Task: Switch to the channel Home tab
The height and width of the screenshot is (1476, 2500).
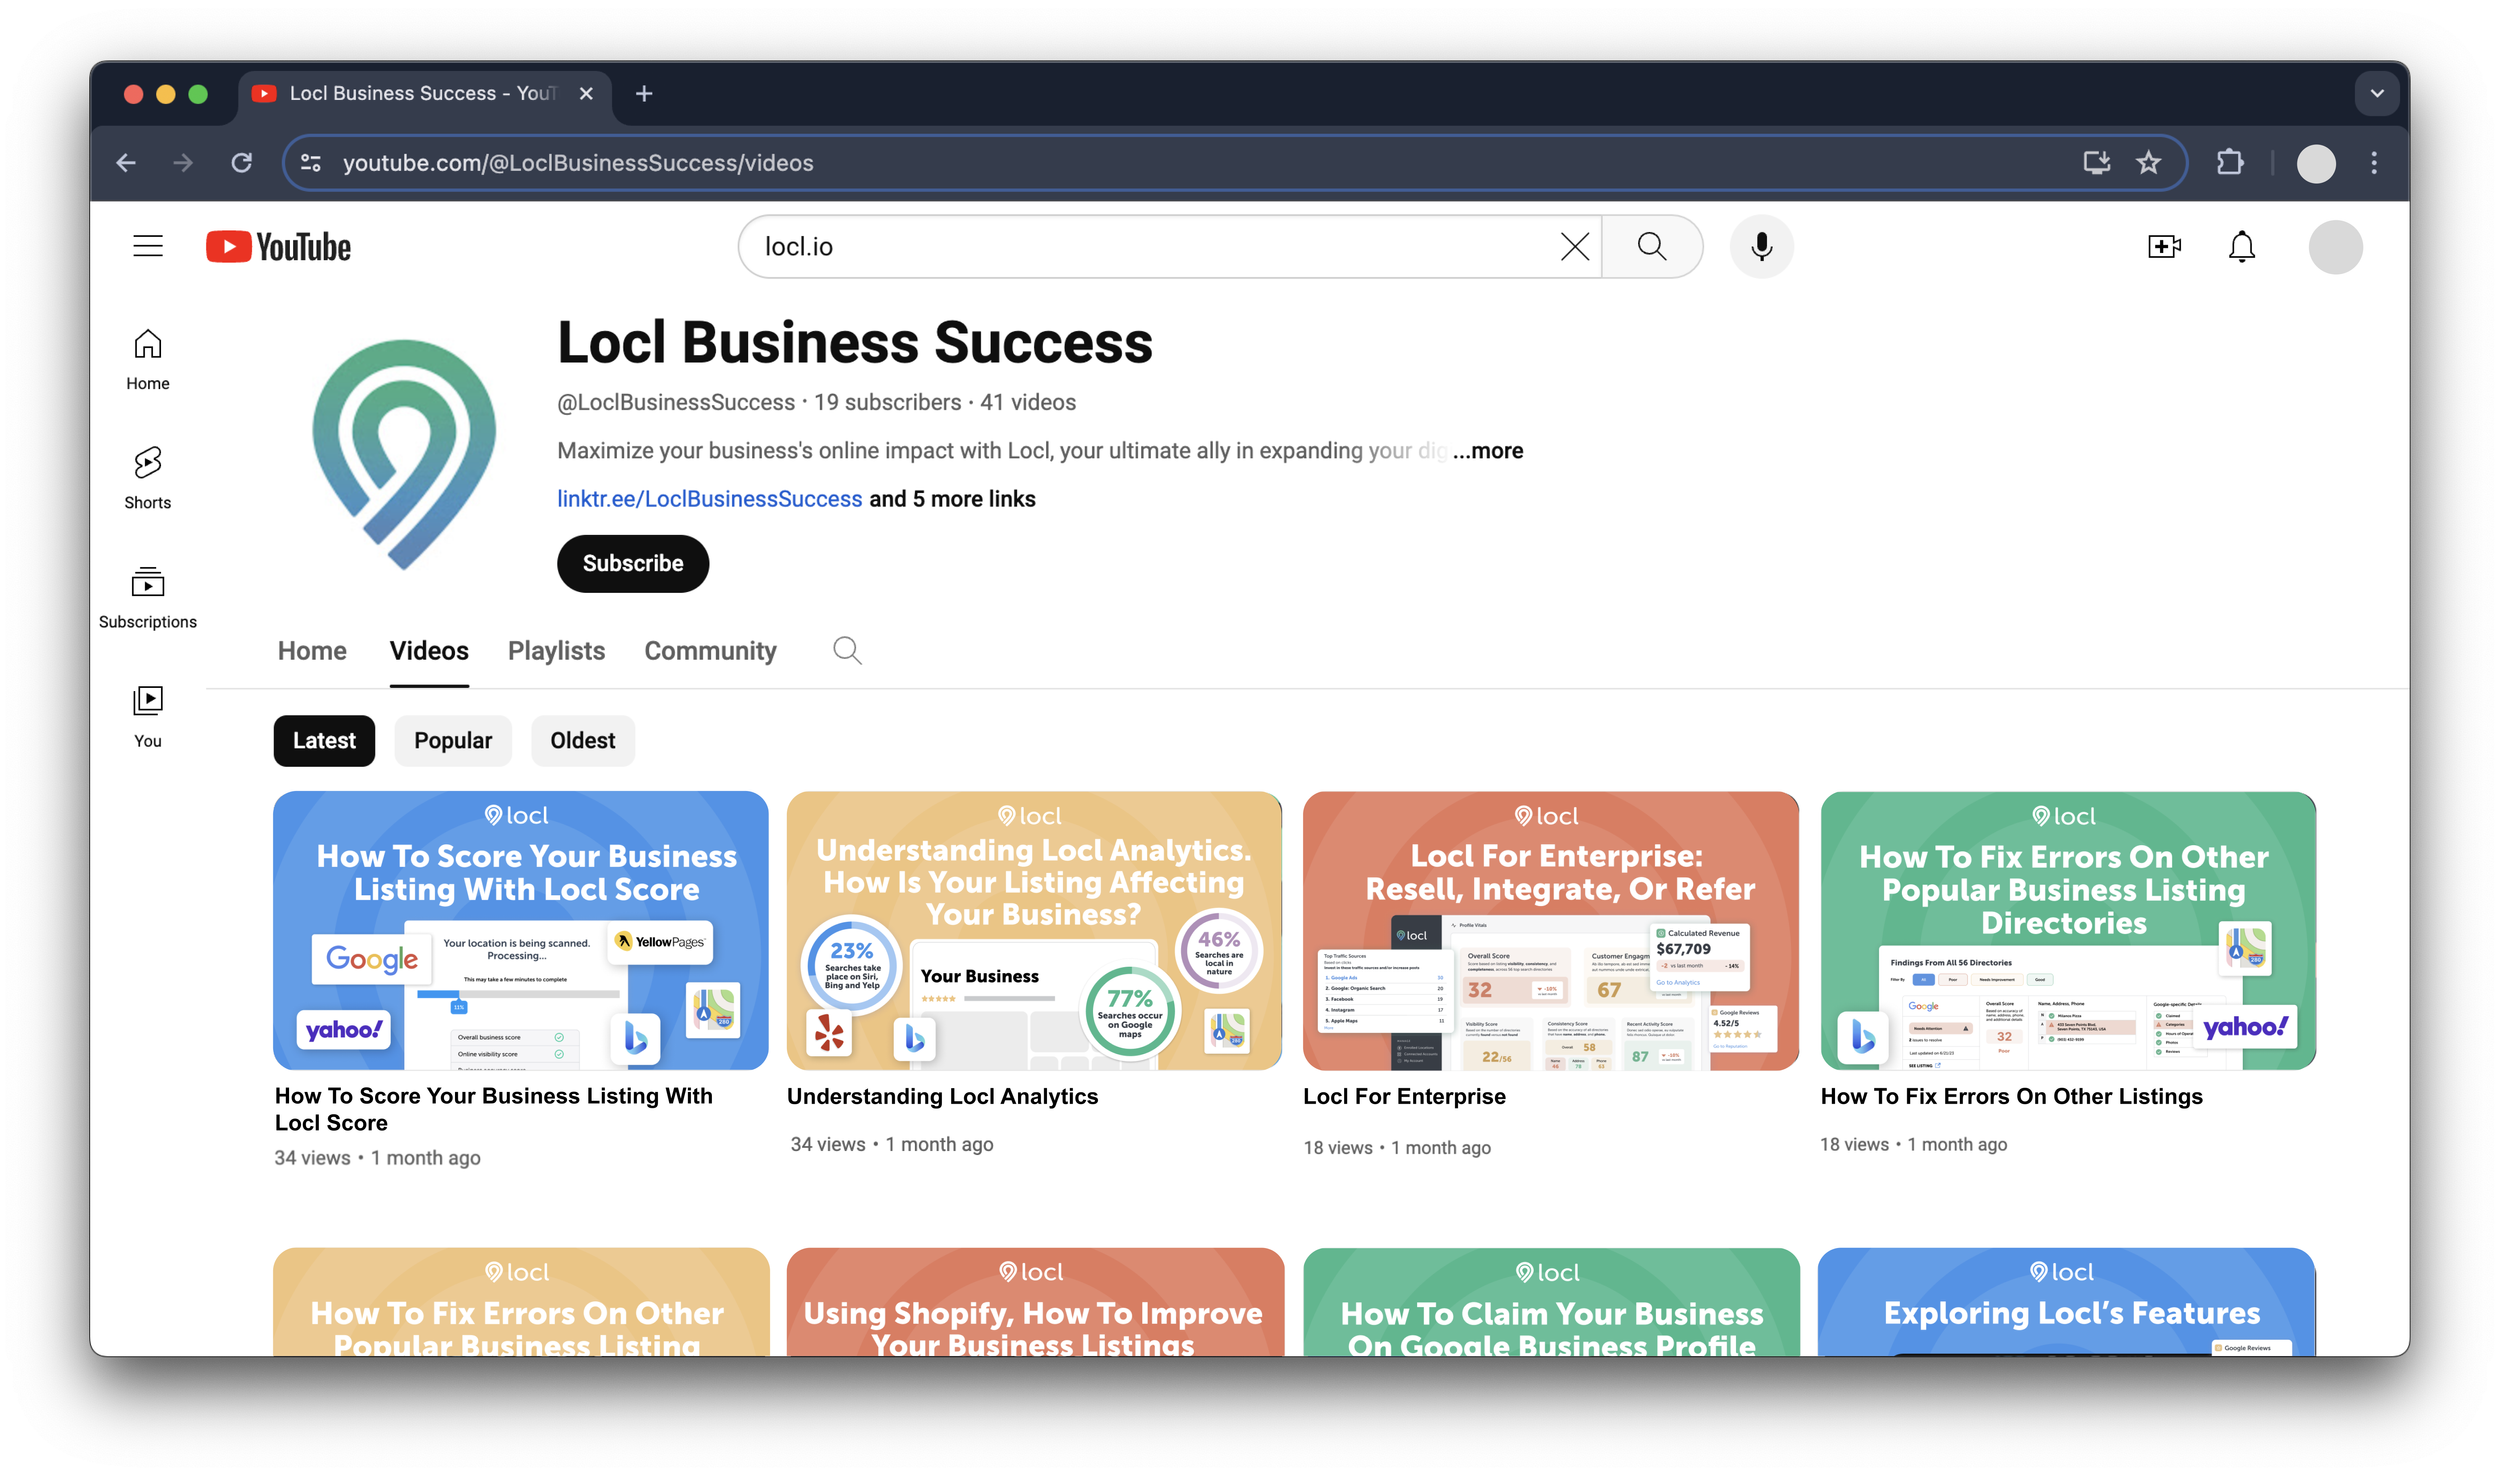Action: tap(312, 650)
